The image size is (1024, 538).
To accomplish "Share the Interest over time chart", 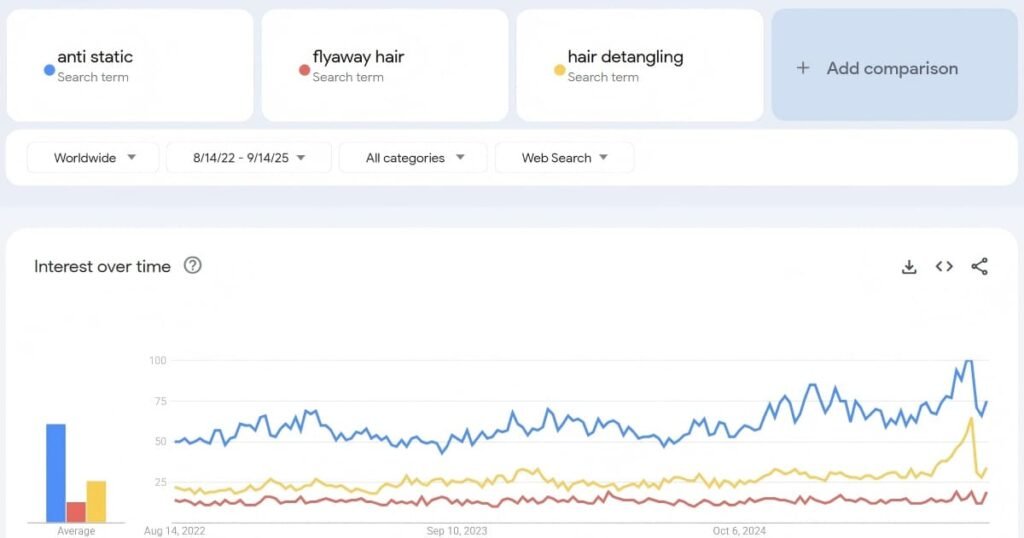I will (x=980, y=266).
